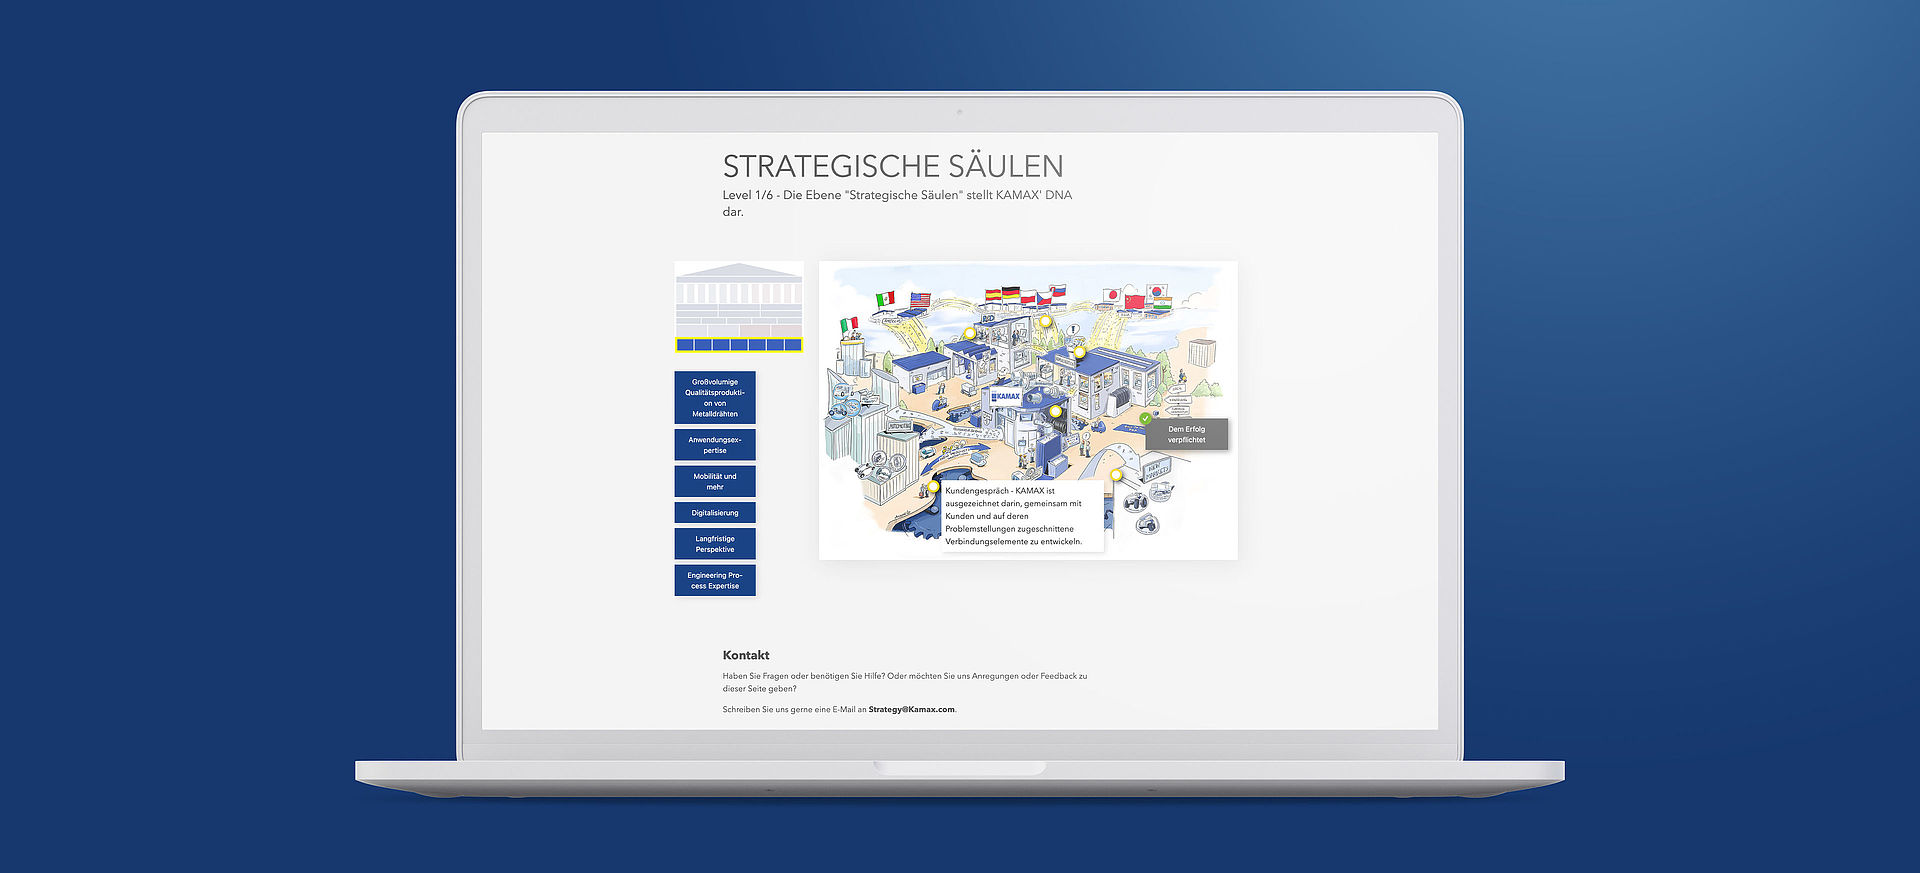Select the Mobilität und mehr pillar
The width and height of the screenshot is (1920, 873).
[715, 481]
